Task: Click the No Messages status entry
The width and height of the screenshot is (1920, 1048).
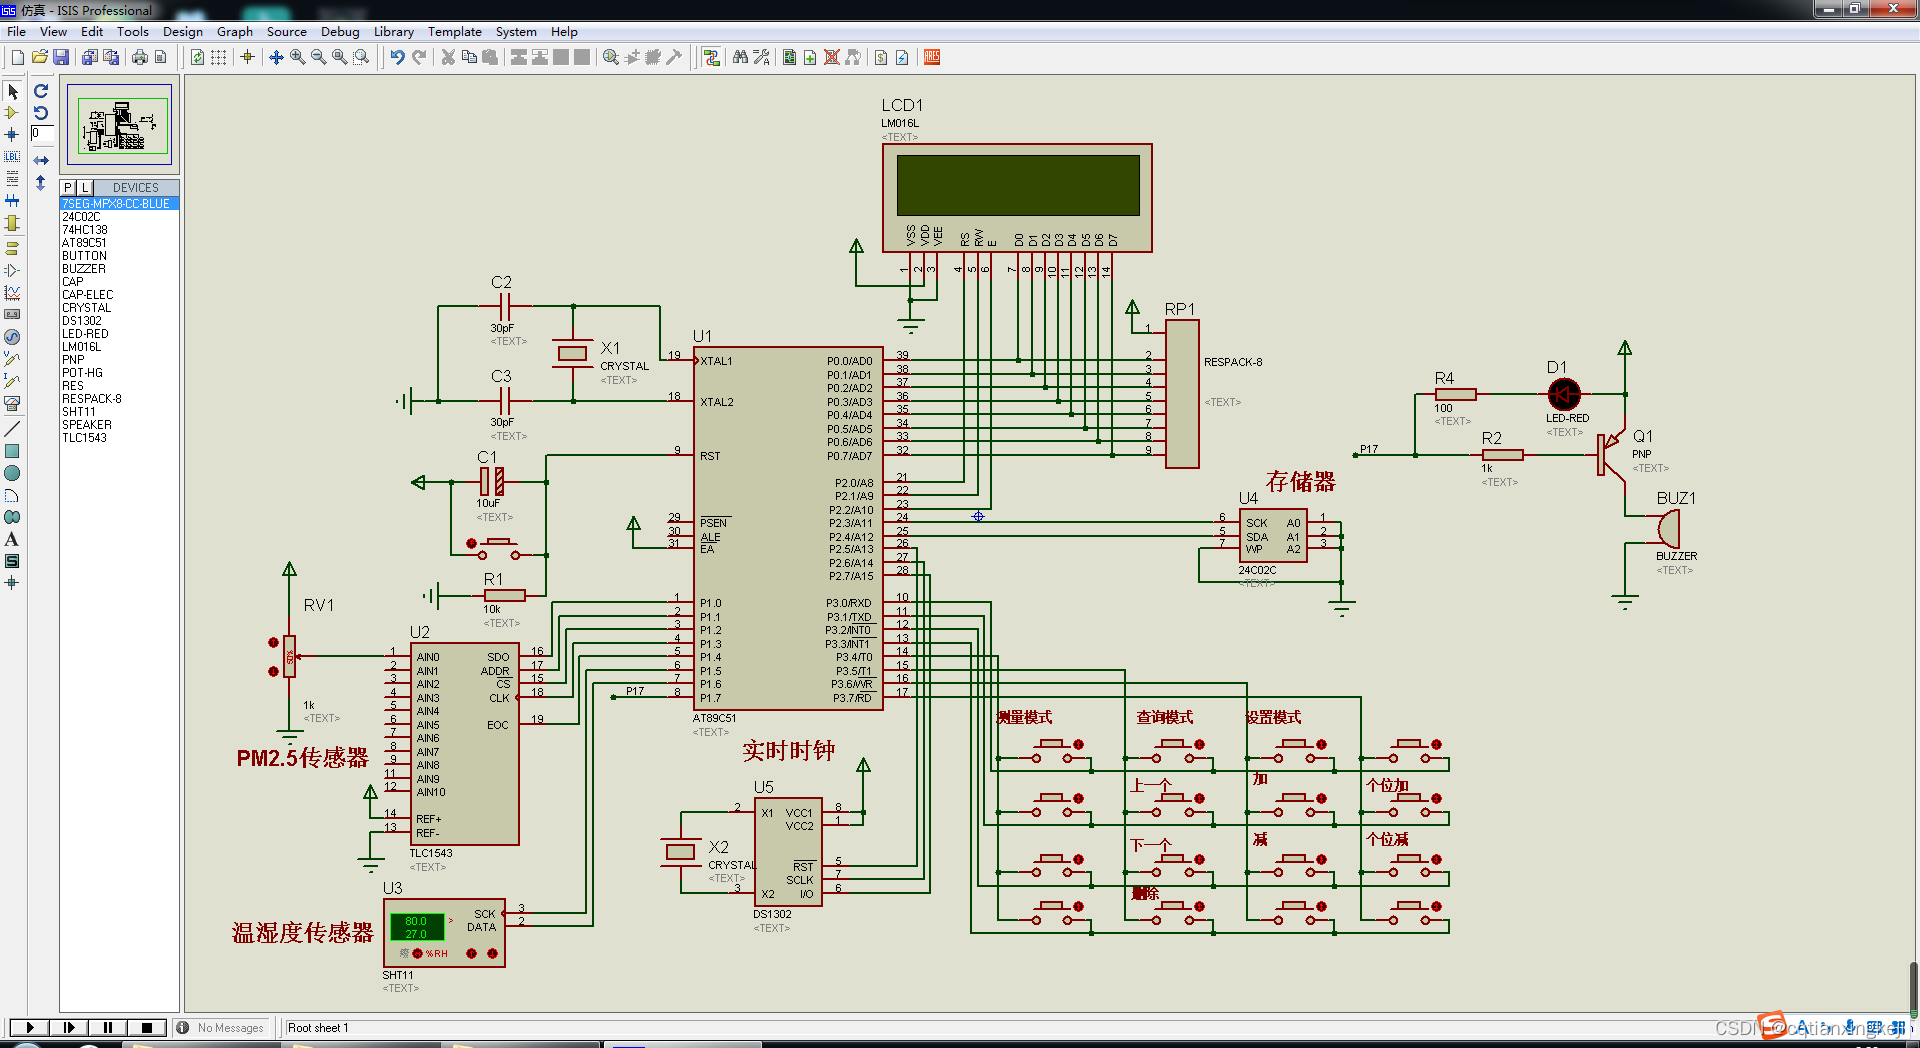Action: pos(222,1028)
